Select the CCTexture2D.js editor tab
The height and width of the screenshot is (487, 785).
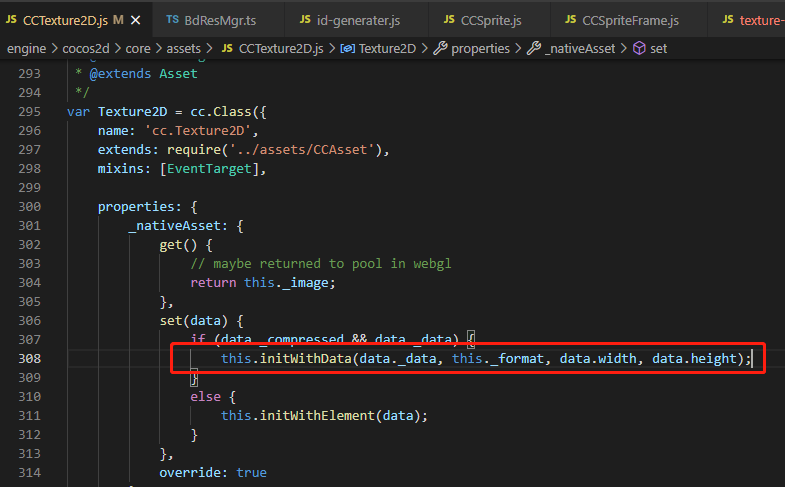pyautogui.click(x=75, y=20)
